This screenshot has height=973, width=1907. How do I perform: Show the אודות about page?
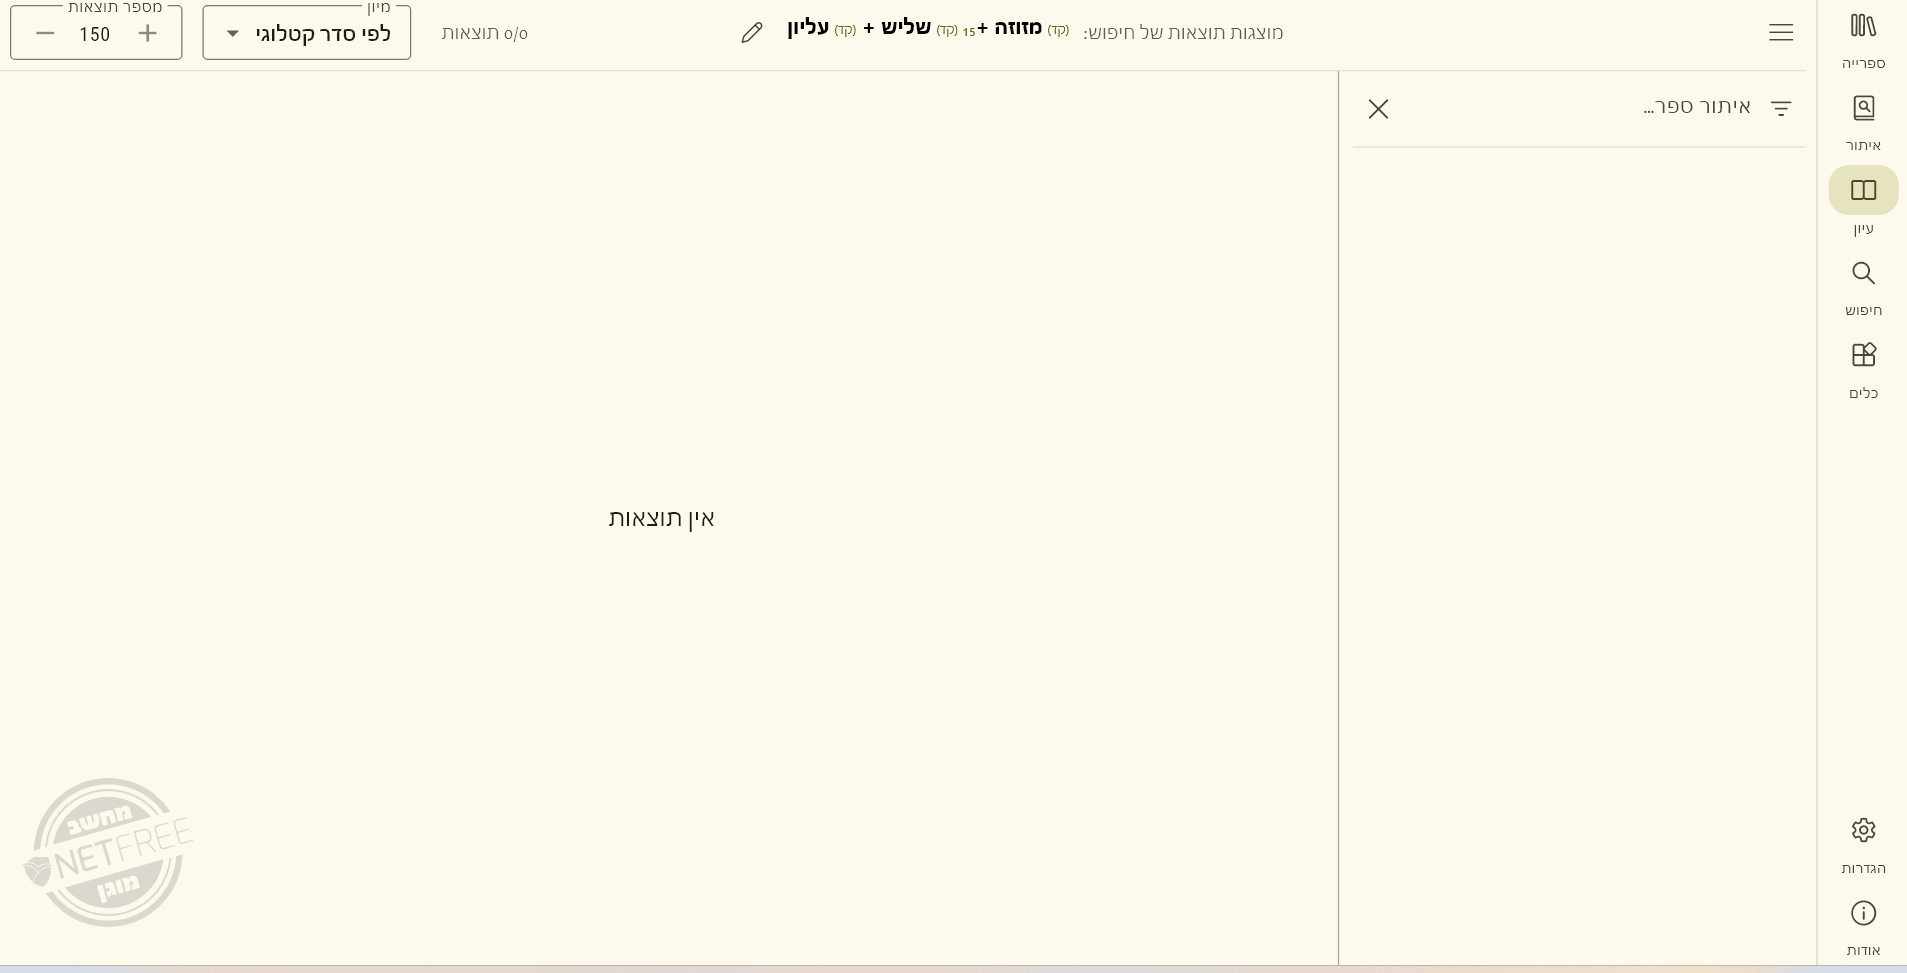coord(1863,926)
